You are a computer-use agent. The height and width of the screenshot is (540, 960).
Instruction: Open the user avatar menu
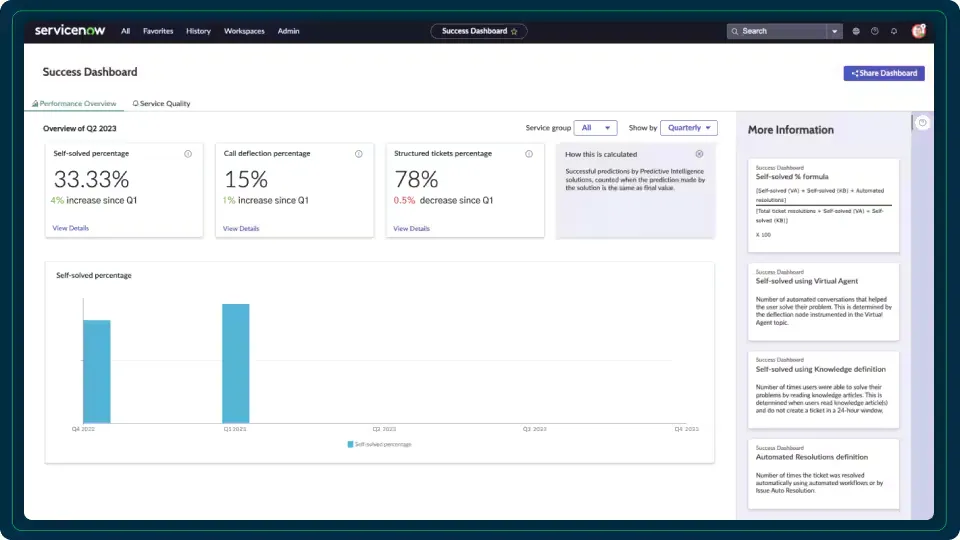coord(918,31)
